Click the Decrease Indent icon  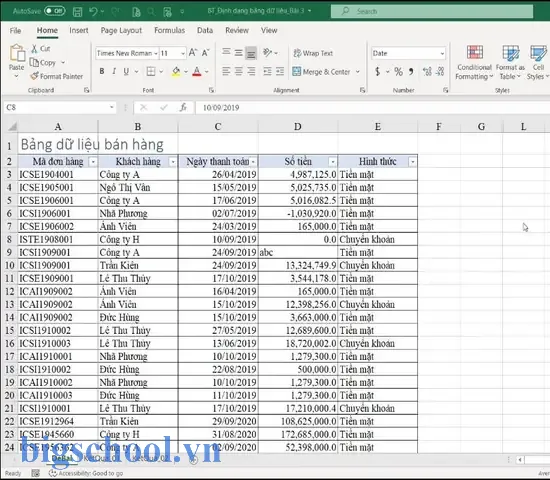(267, 72)
